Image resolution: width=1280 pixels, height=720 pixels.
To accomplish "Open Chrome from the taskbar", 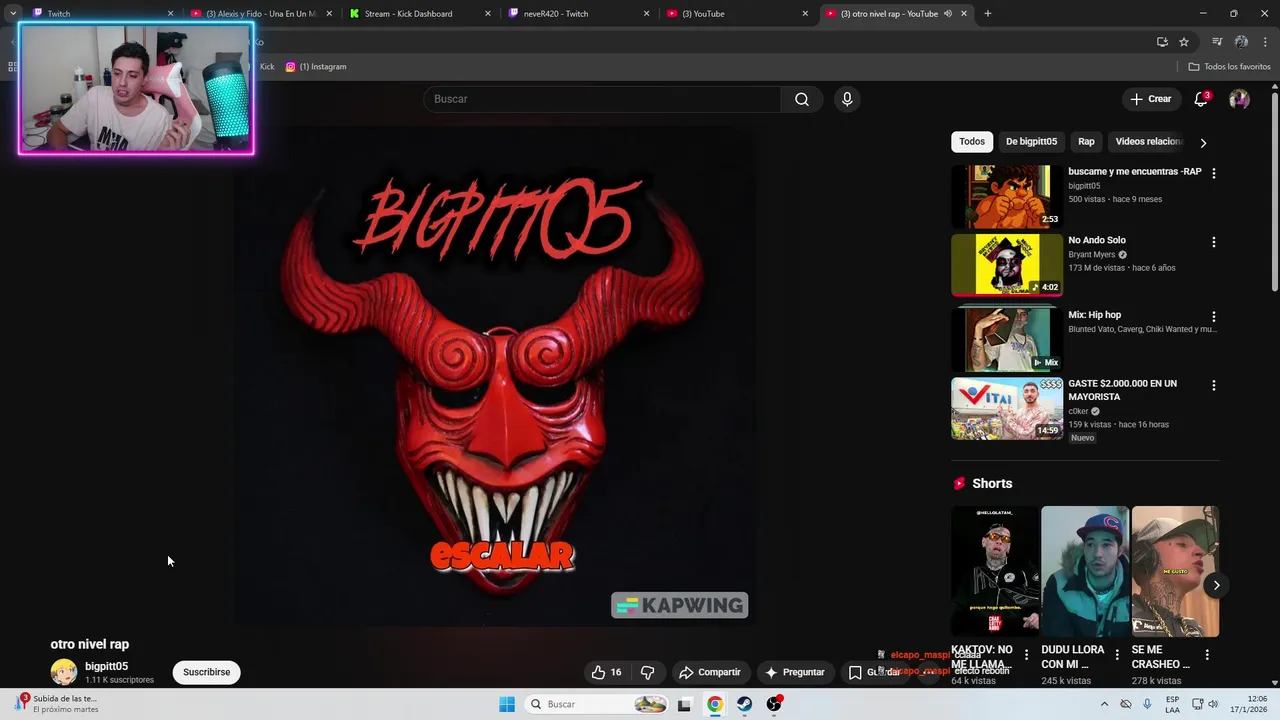I will pyautogui.click(x=715, y=704).
